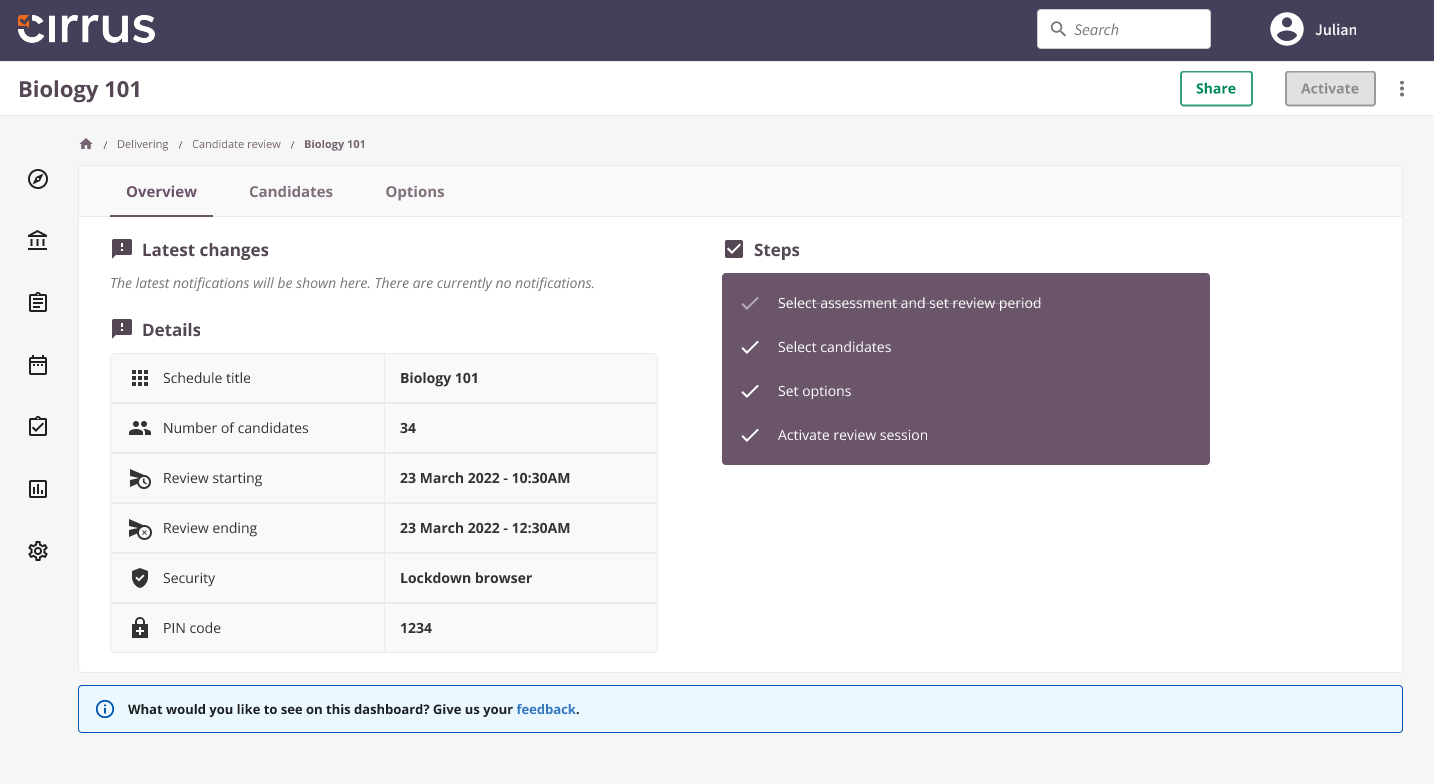Screen dimensions: 1434x784
Task: Click the Review ending icon
Action: [x=140, y=528]
